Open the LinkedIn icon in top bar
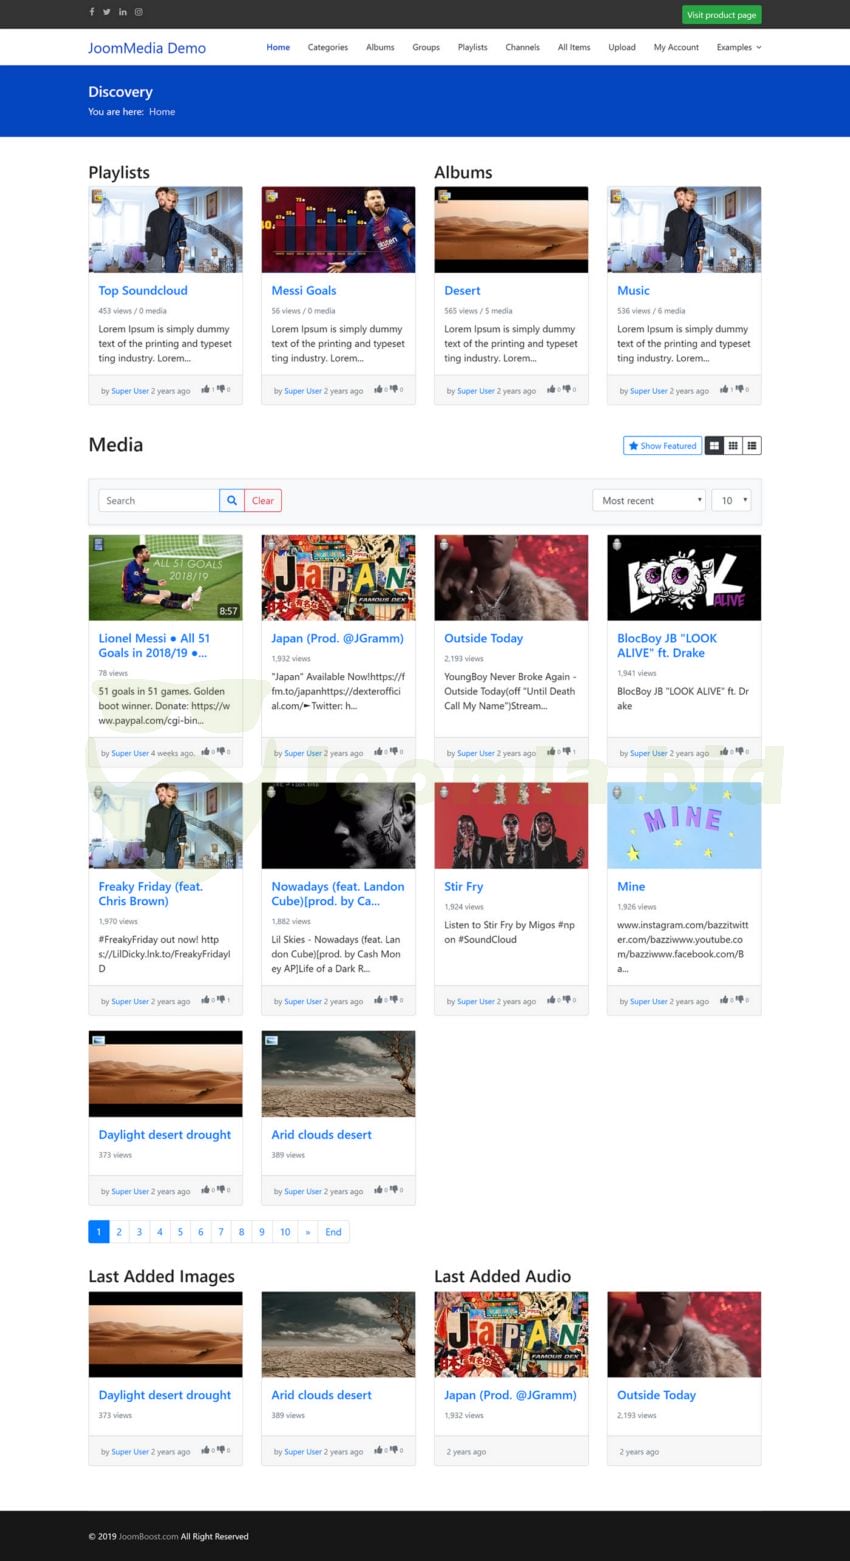850x1561 pixels. pos(123,12)
